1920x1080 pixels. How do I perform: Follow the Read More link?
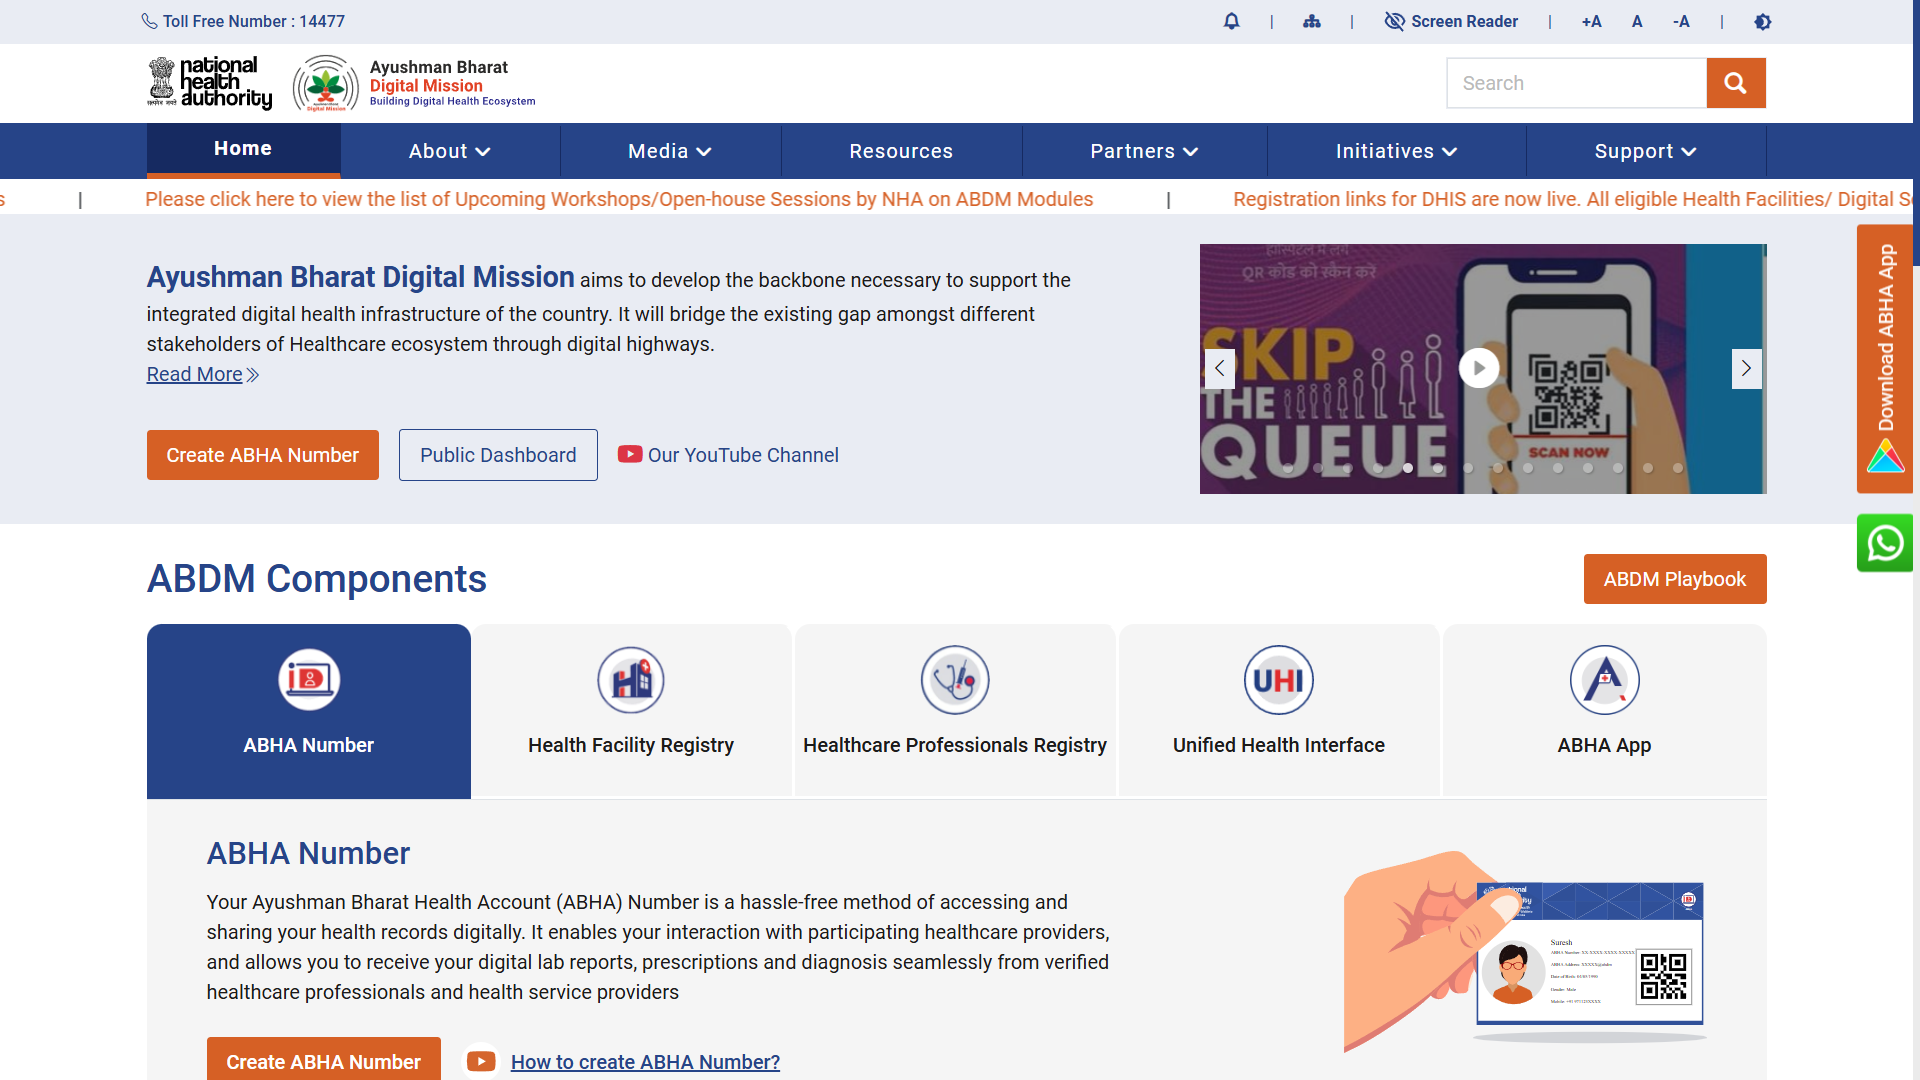[203, 374]
